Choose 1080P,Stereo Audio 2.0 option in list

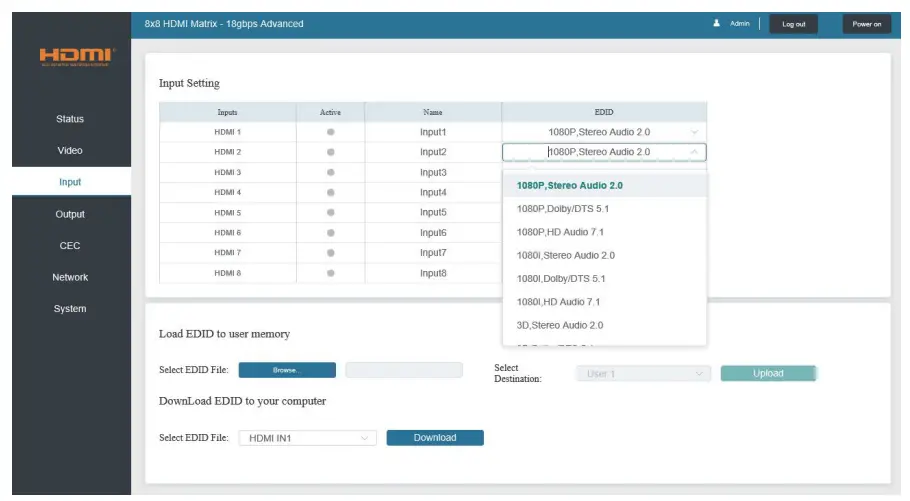[x=604, y=186]
